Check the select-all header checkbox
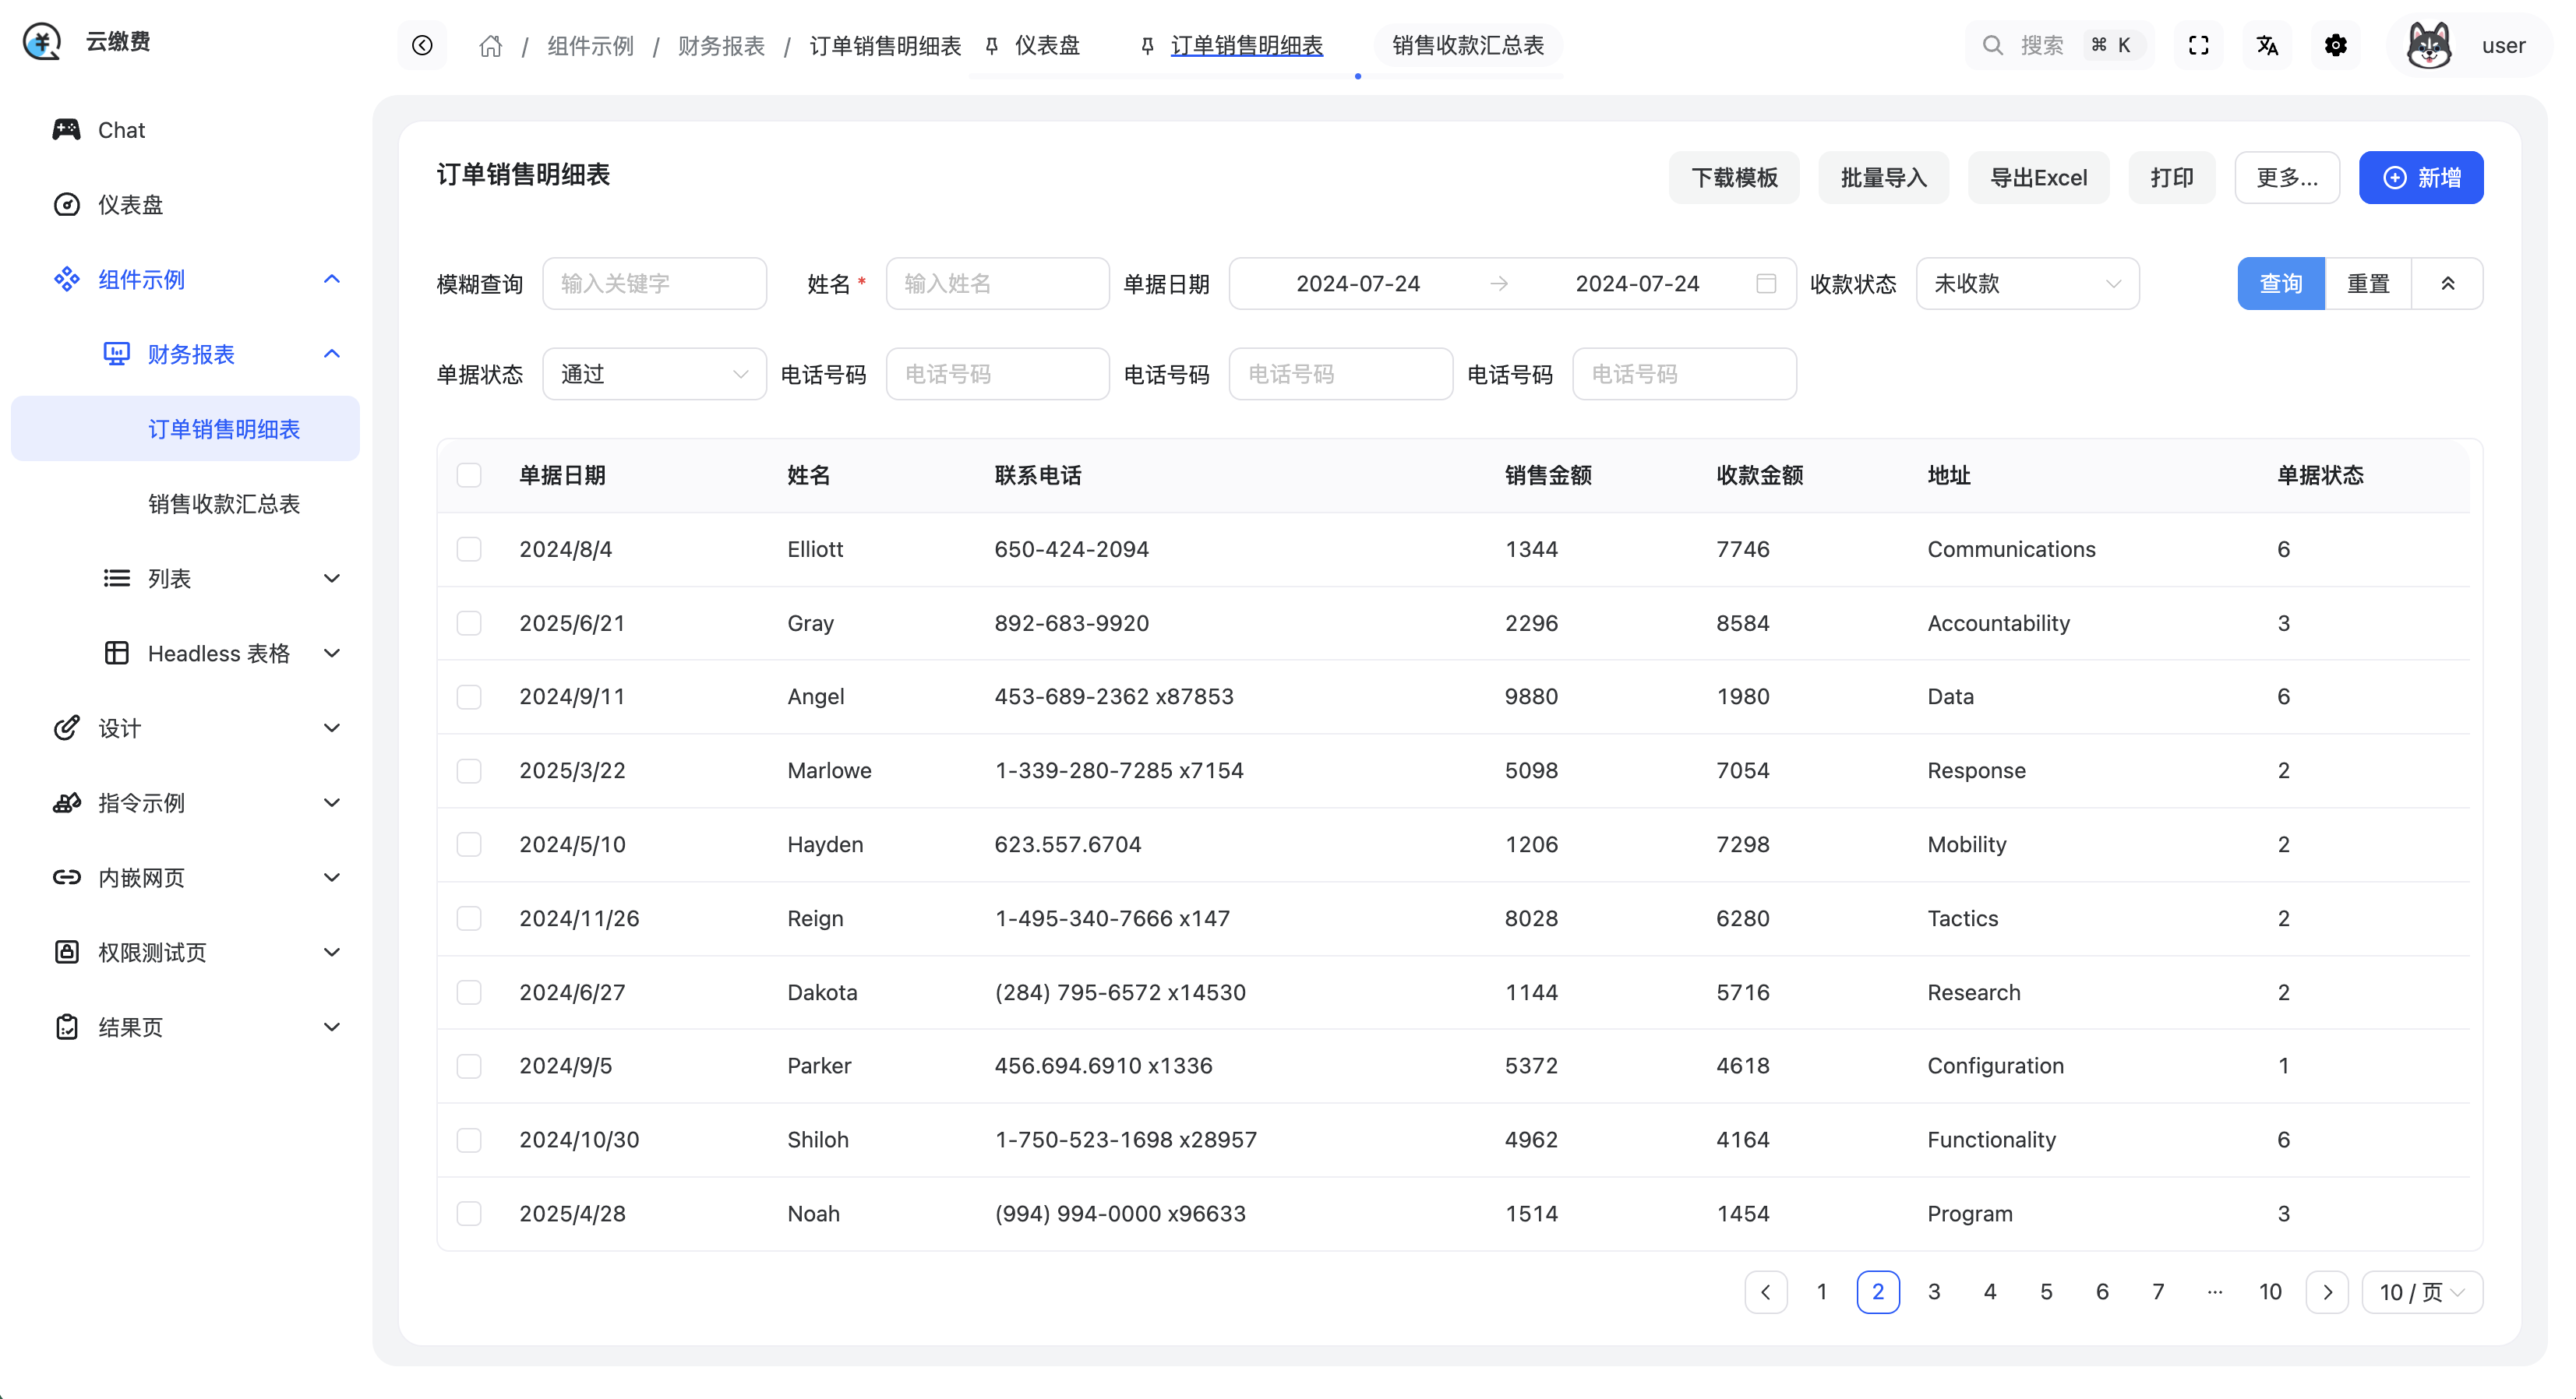 [x=469, y=475]
